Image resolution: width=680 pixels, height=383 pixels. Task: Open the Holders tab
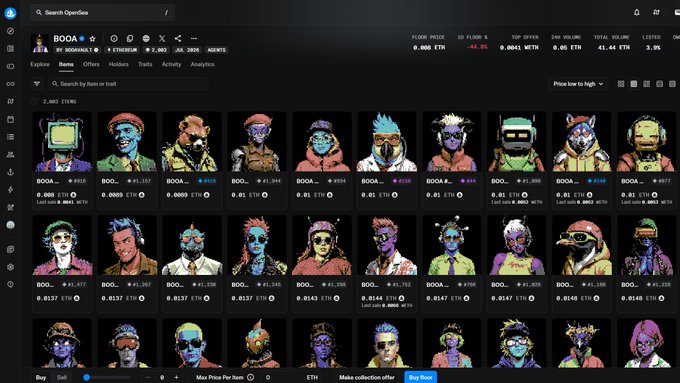(x=118, y=64)
